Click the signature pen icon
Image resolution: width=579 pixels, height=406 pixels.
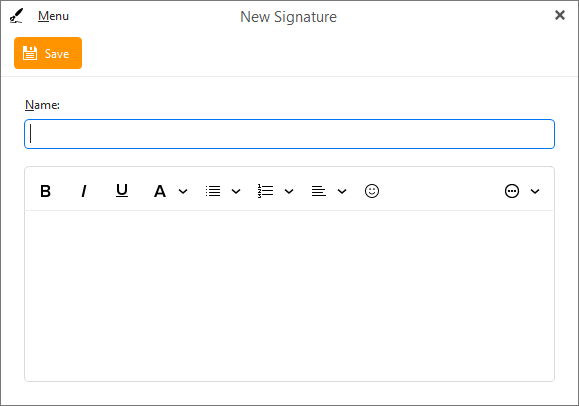[16, 16]
